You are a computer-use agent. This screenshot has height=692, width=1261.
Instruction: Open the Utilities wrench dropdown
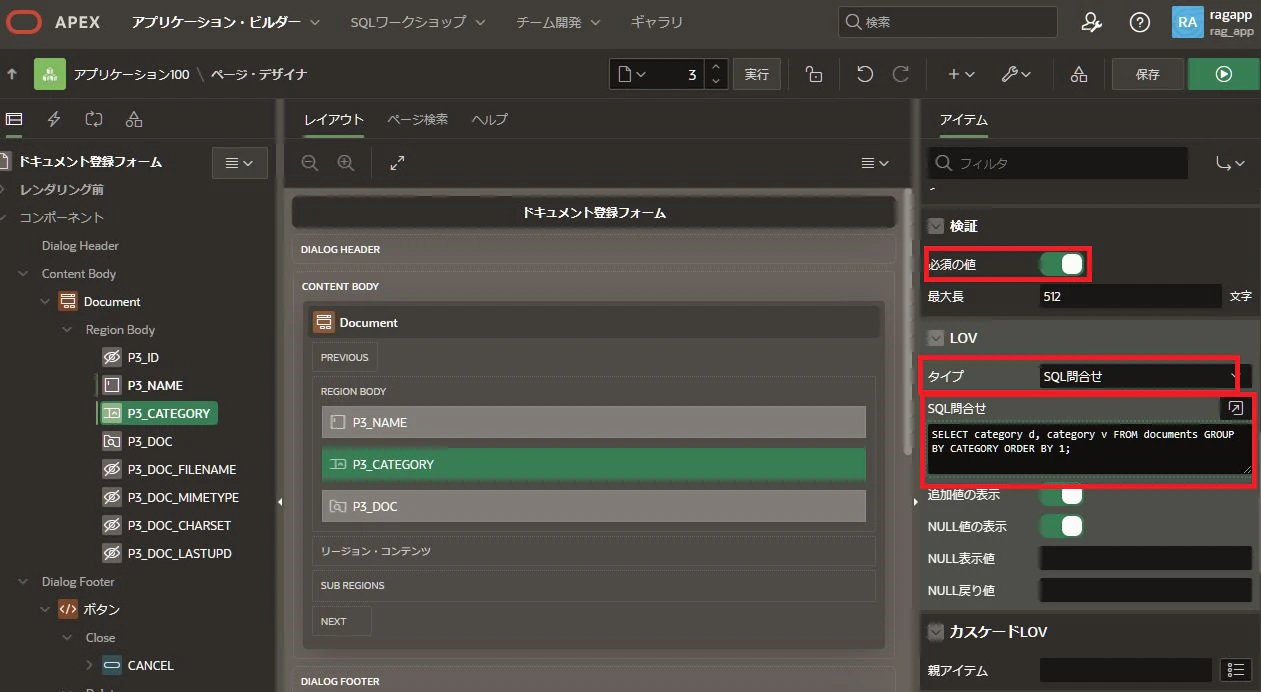coord(1015,74)
